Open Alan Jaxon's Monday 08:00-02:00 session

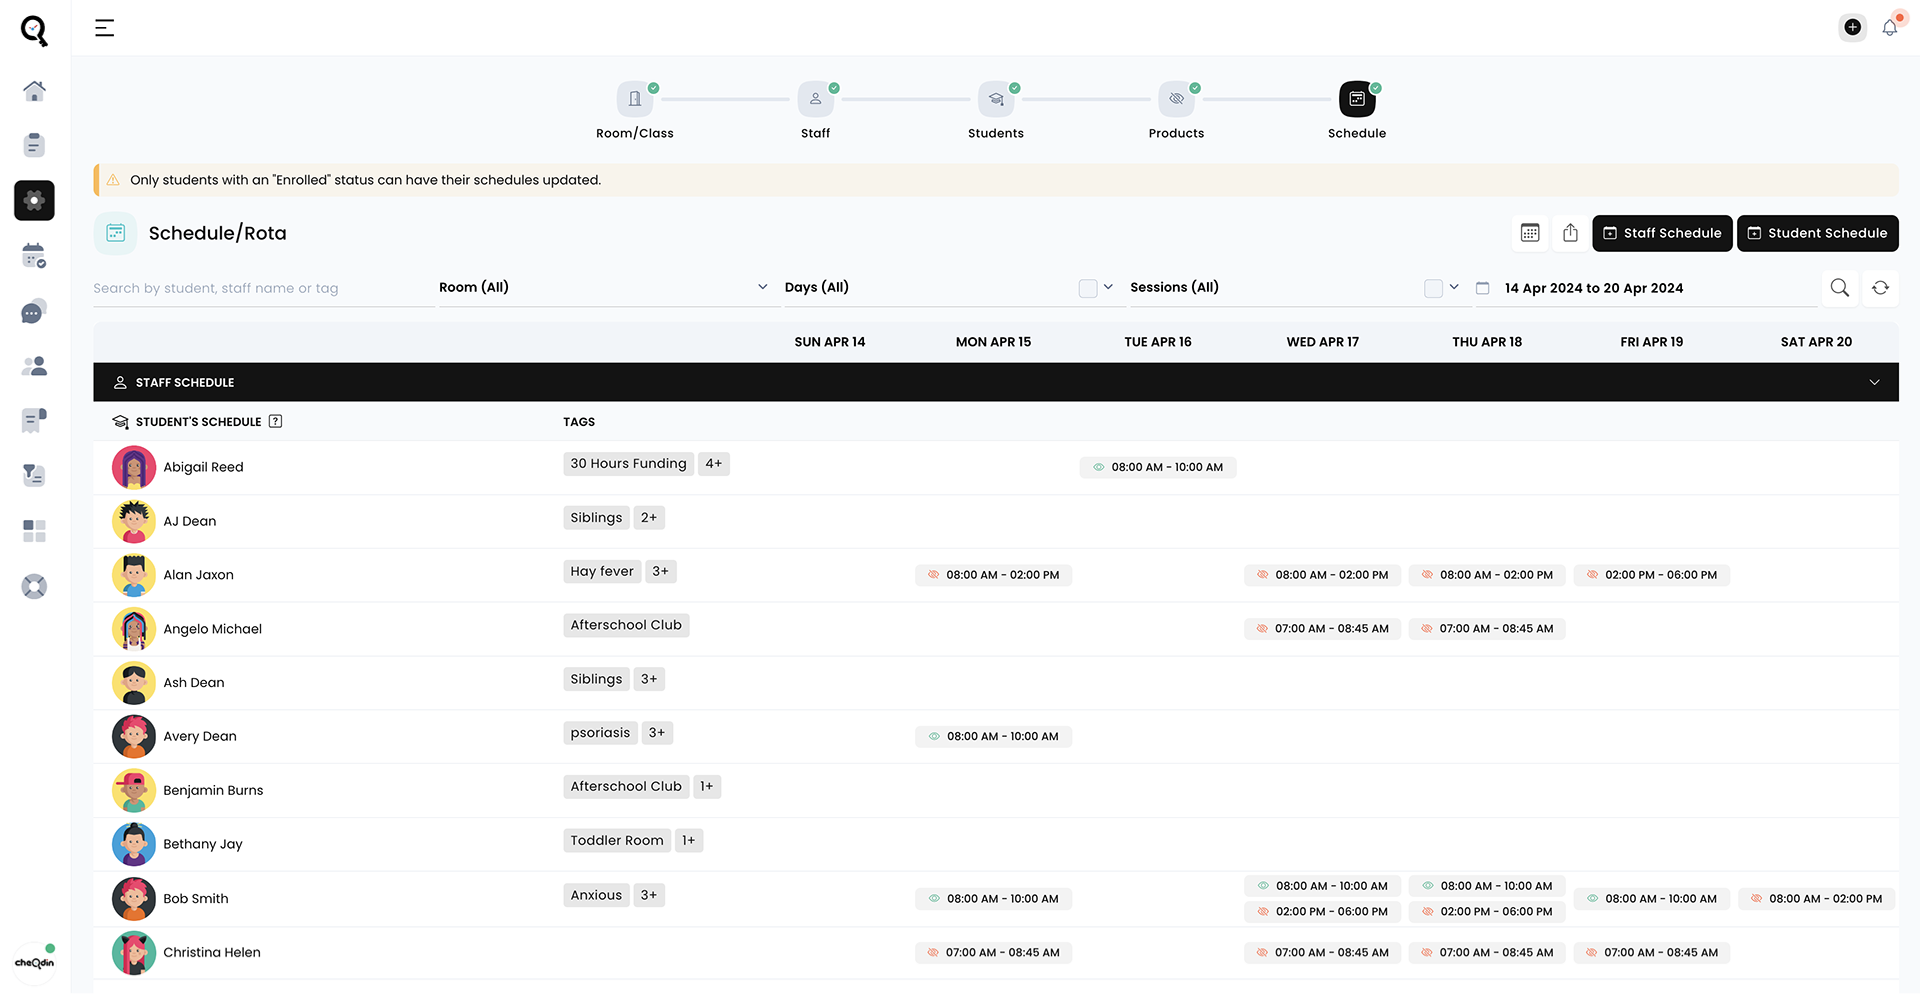point(993,575)
